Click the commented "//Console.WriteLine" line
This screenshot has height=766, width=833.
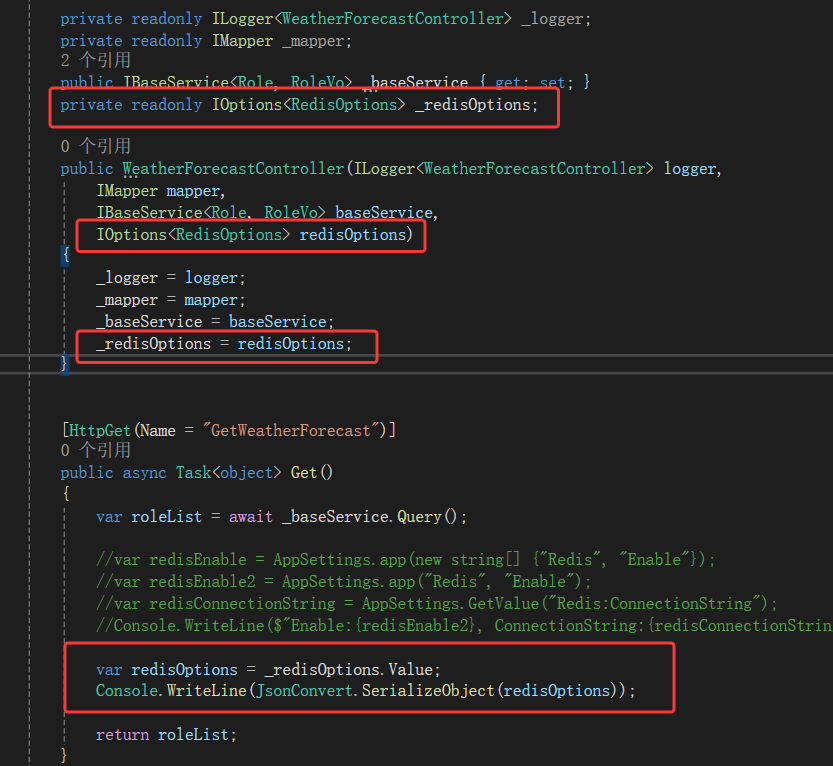tap(464, 626)
